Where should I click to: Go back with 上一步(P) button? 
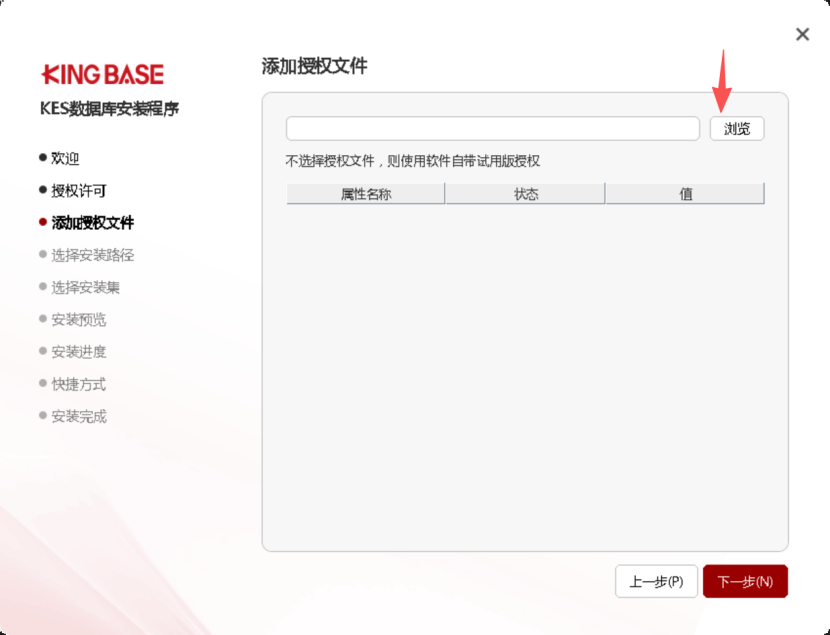[x=656, y=581]
